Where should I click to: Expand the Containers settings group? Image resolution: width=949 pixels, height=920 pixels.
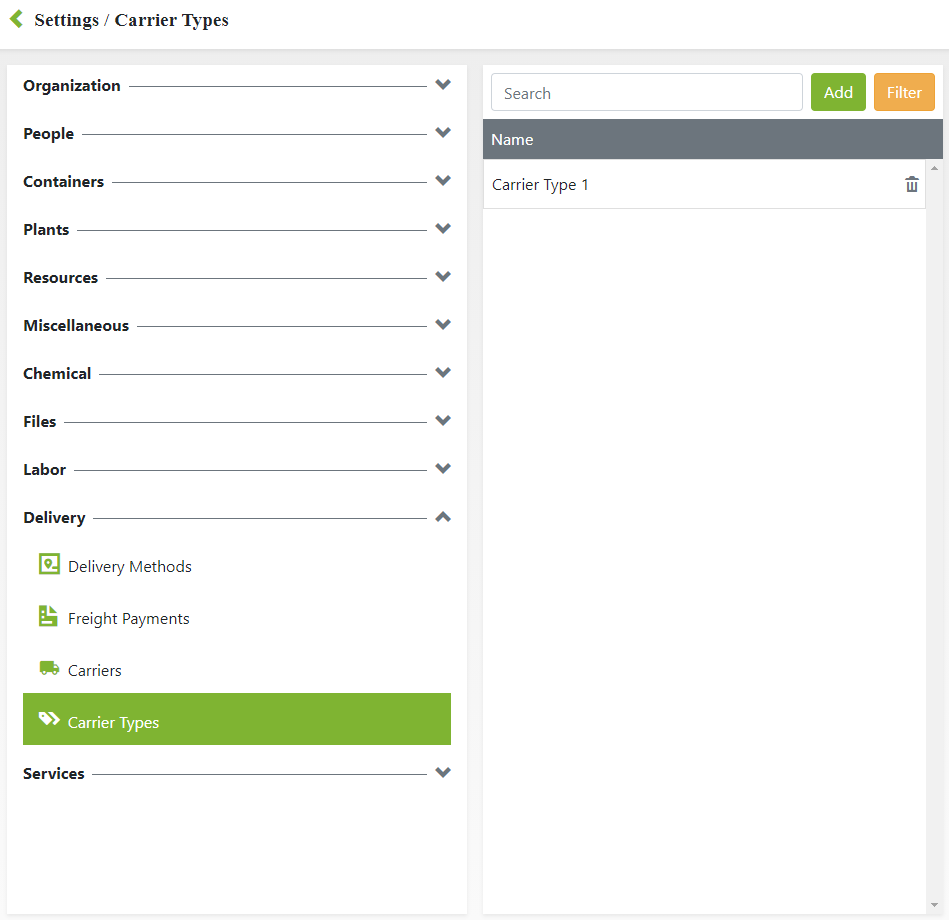[x=443, y=181]
